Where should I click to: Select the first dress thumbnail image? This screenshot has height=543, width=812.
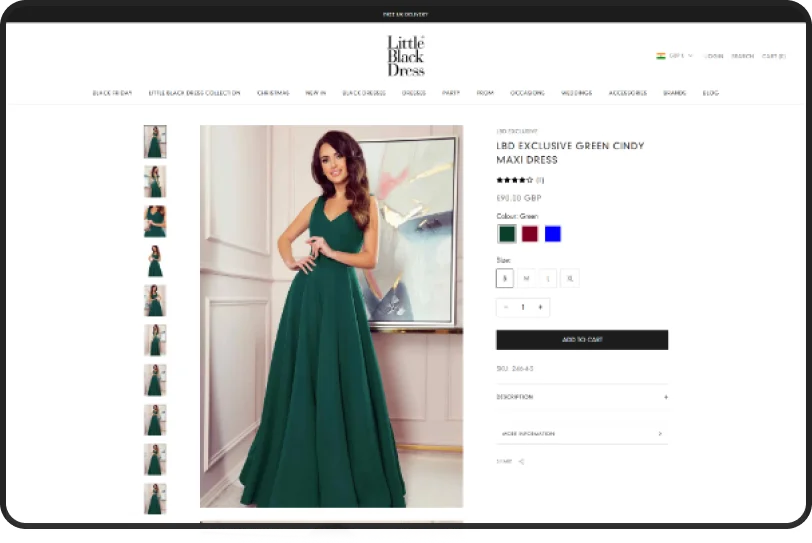155,141
